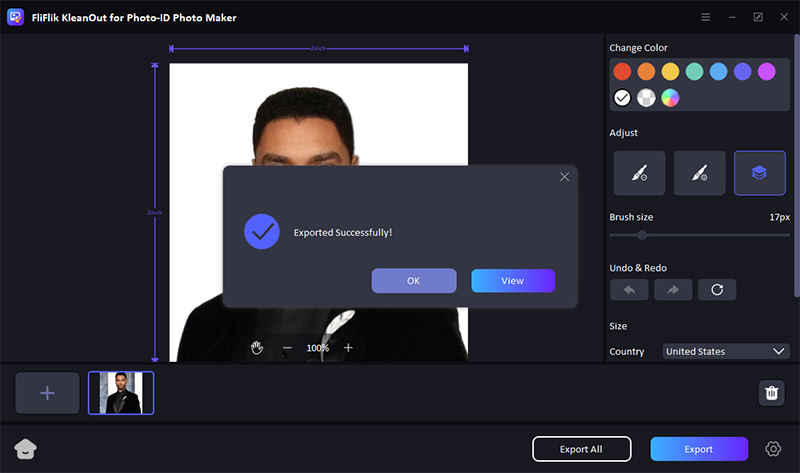Select the hand pan tool
Screen dimensions: 800x473
pyautogui.click(x=257, y=348)
